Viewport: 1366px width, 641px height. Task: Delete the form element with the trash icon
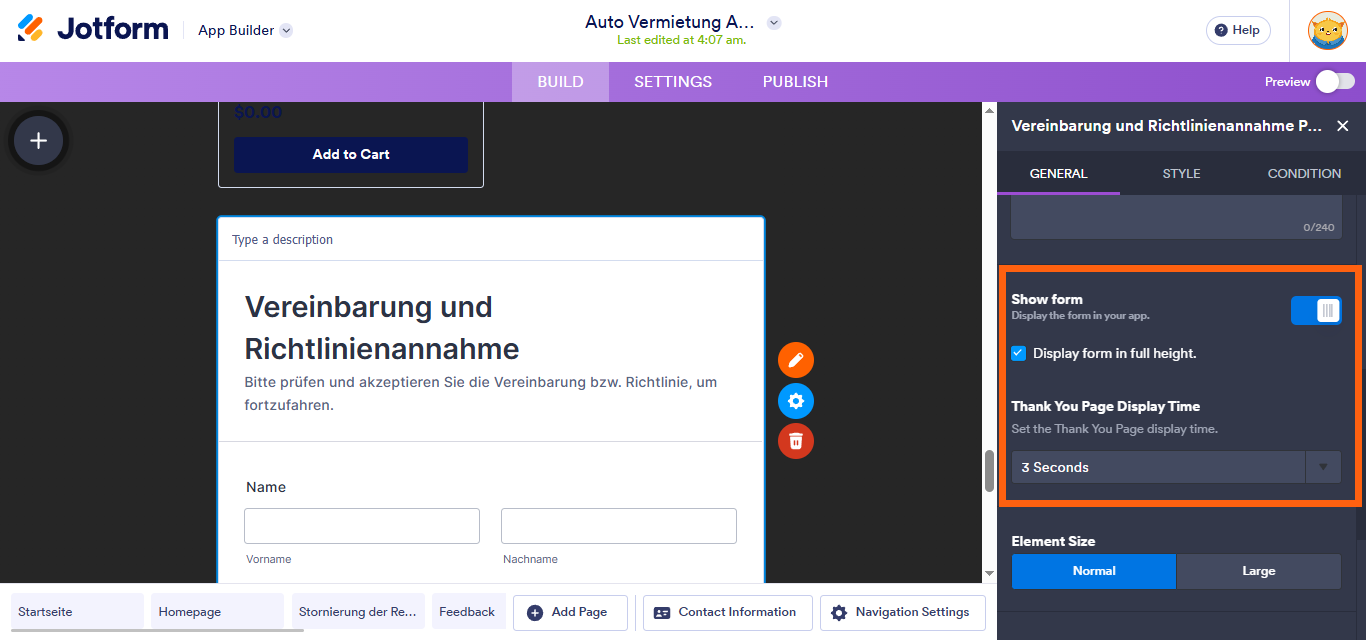point(795,441)
